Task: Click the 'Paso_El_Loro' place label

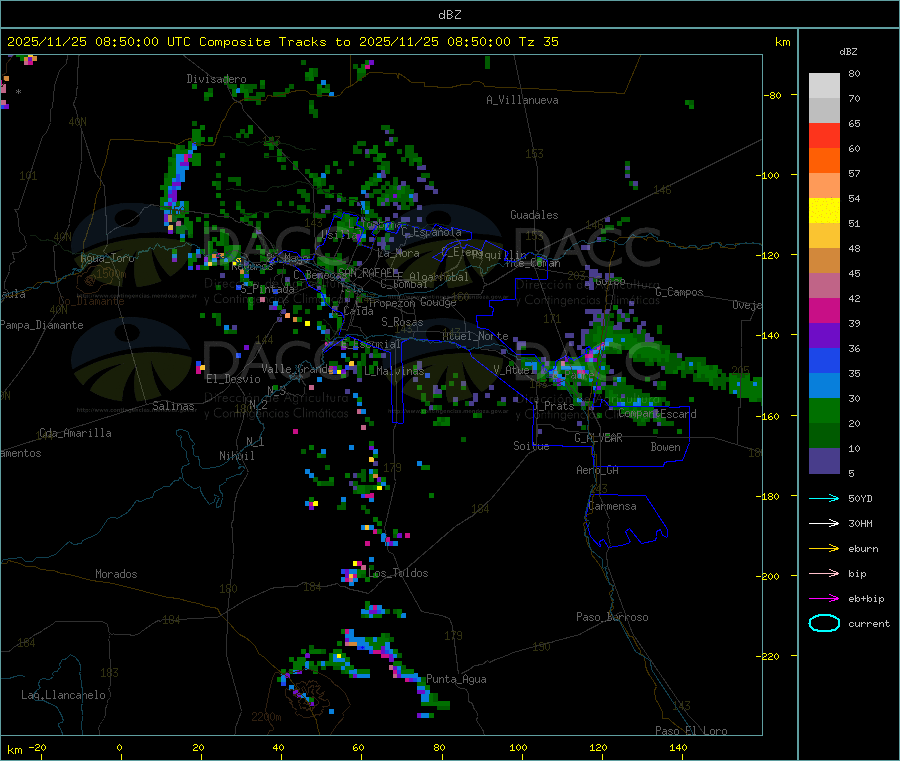Action: click(x=691, y=731)
